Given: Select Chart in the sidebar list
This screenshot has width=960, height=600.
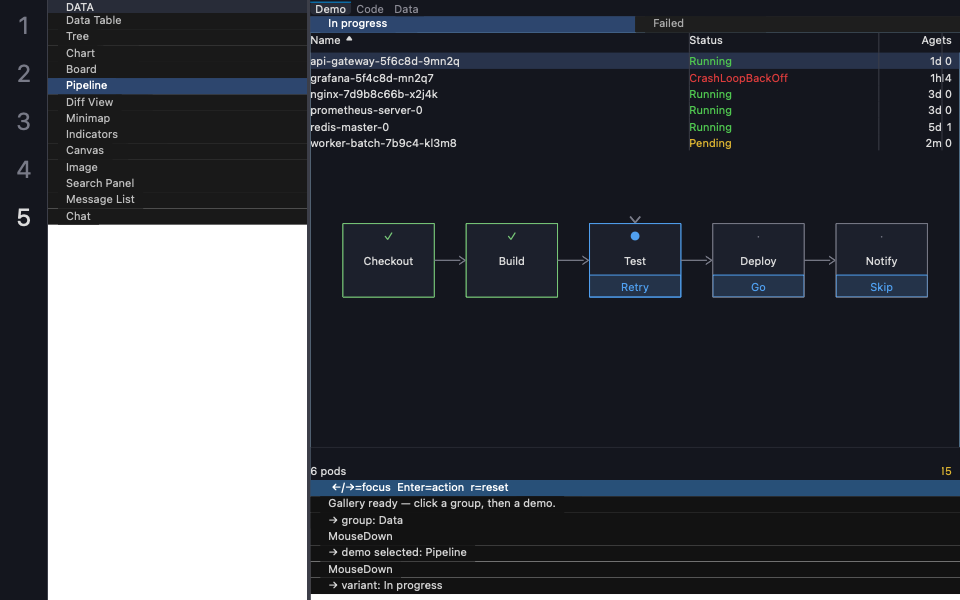Looking at the screenshot, I should pyautogui.click(x=178, y=53).
